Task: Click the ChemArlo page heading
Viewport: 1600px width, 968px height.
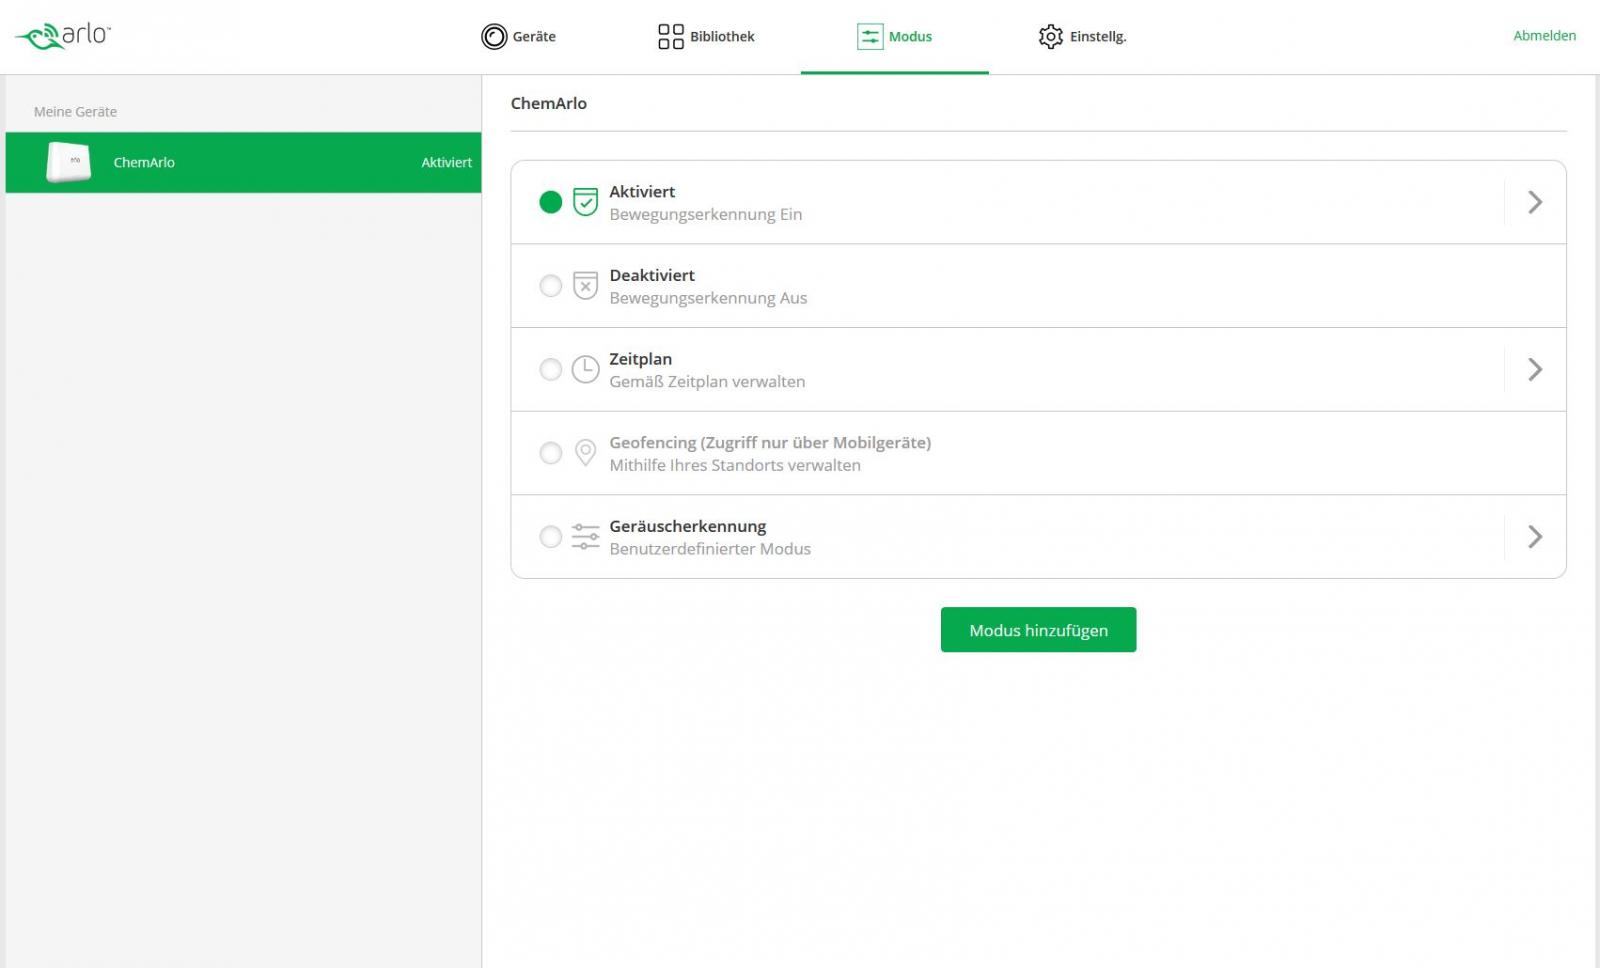Action: (549, 103)
